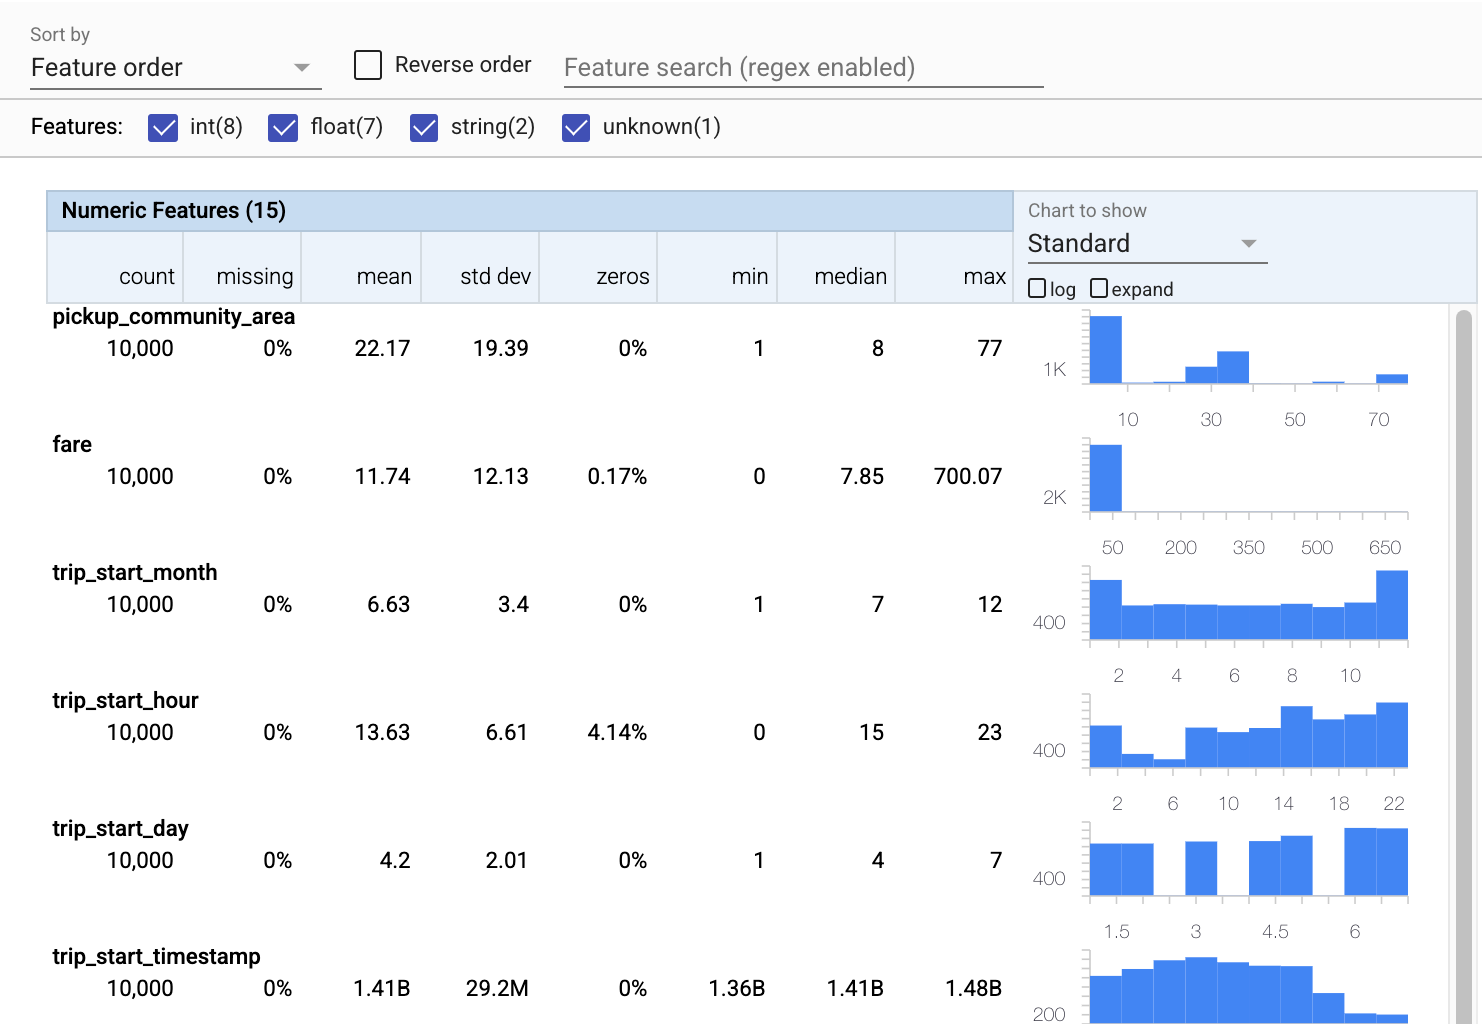The height and width of the screenshot is (1024, 1482).
Task: Uncheck the unknown(1) feature checkbox
Action: pyautogui.click(x=576, y=127)
